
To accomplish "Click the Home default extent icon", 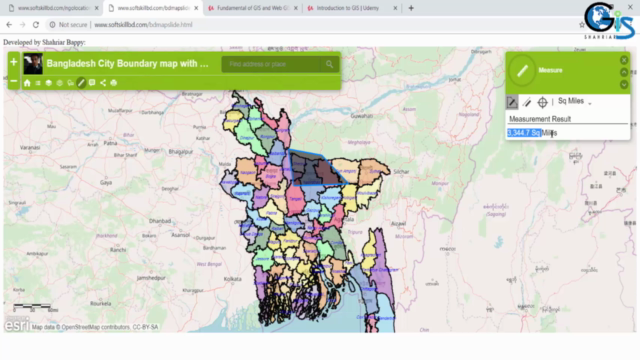I will [x=27, y=83].
